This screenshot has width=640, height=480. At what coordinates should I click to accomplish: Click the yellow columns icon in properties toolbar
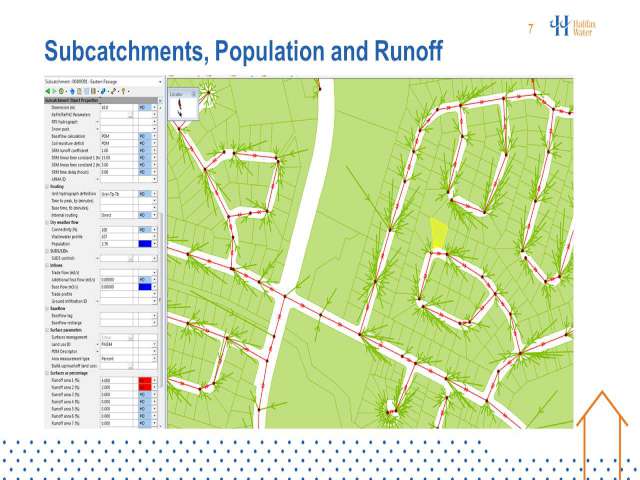coord(93,91)
